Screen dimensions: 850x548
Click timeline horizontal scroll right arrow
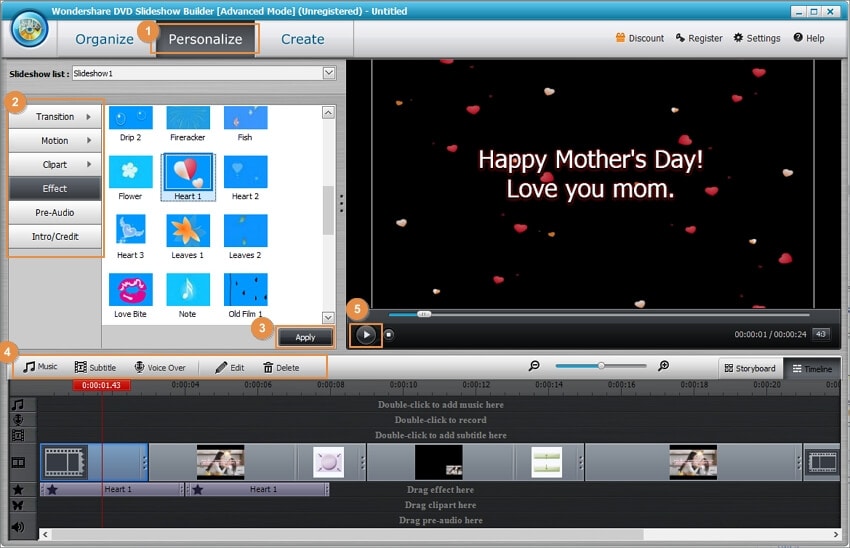835,534
